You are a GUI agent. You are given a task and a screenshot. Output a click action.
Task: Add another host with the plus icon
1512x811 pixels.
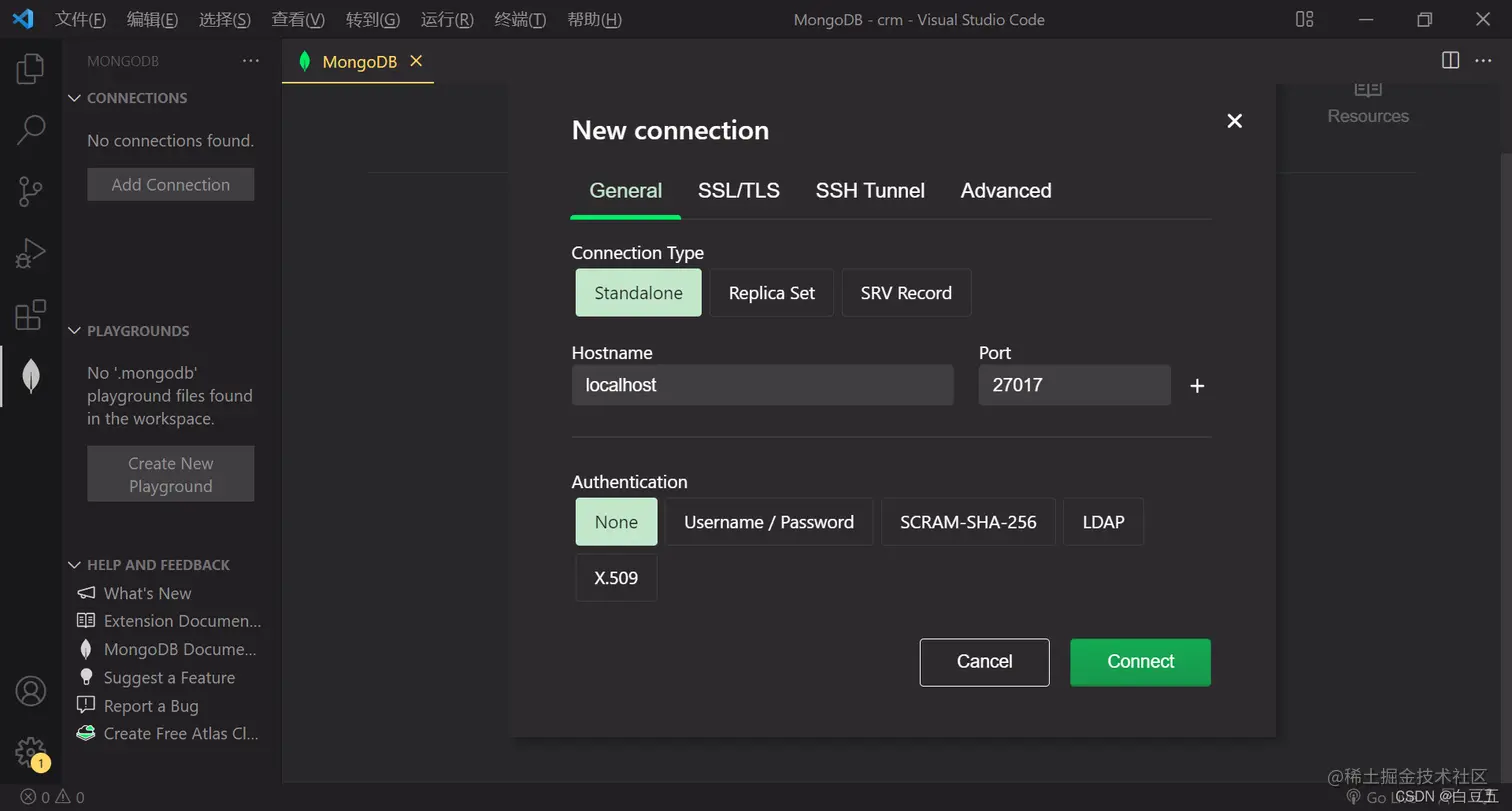coord(1197,386)
